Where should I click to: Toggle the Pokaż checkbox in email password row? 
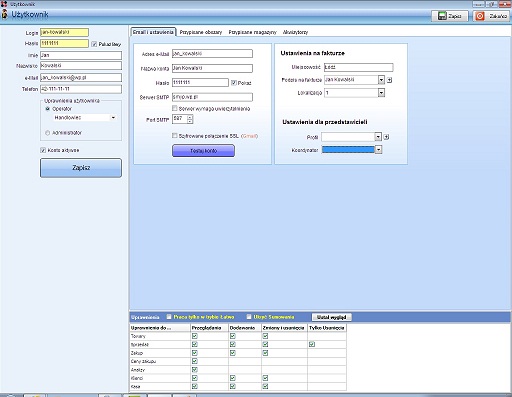(234, 83)
